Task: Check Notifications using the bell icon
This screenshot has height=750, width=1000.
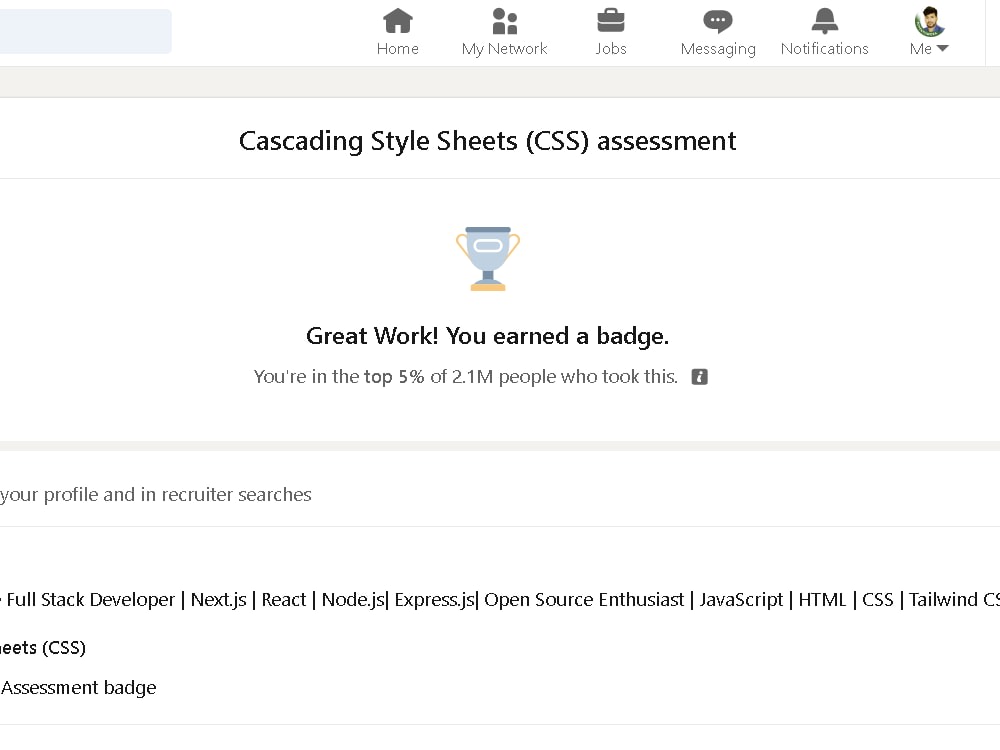Action: (824, 20)
